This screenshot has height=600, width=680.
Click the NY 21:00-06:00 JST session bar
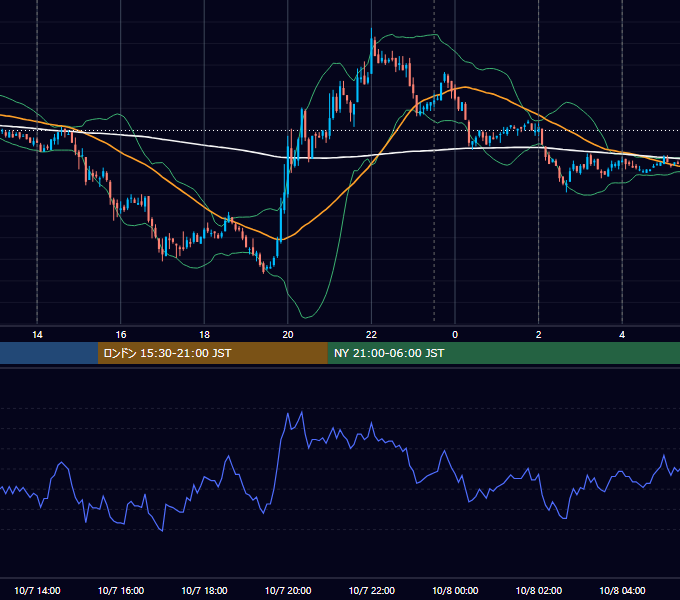[x=503, y=353]
